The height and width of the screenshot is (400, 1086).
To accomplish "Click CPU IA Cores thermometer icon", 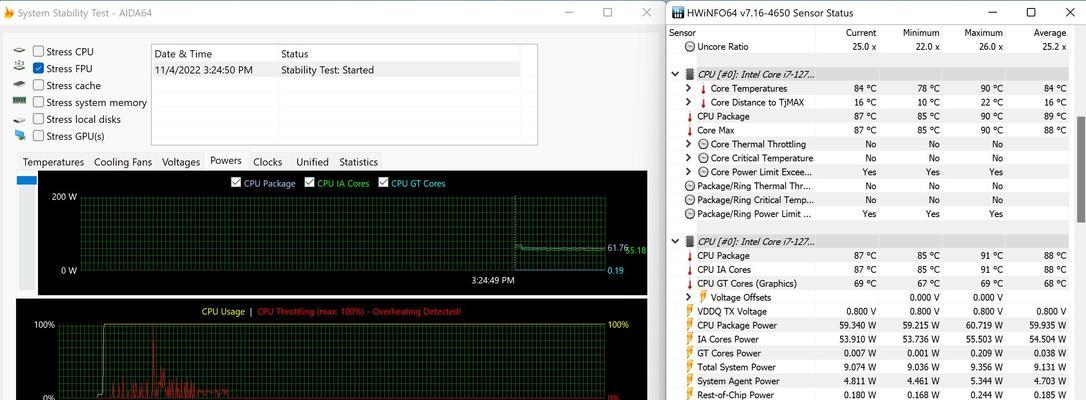I will click(x=690, y=270).
